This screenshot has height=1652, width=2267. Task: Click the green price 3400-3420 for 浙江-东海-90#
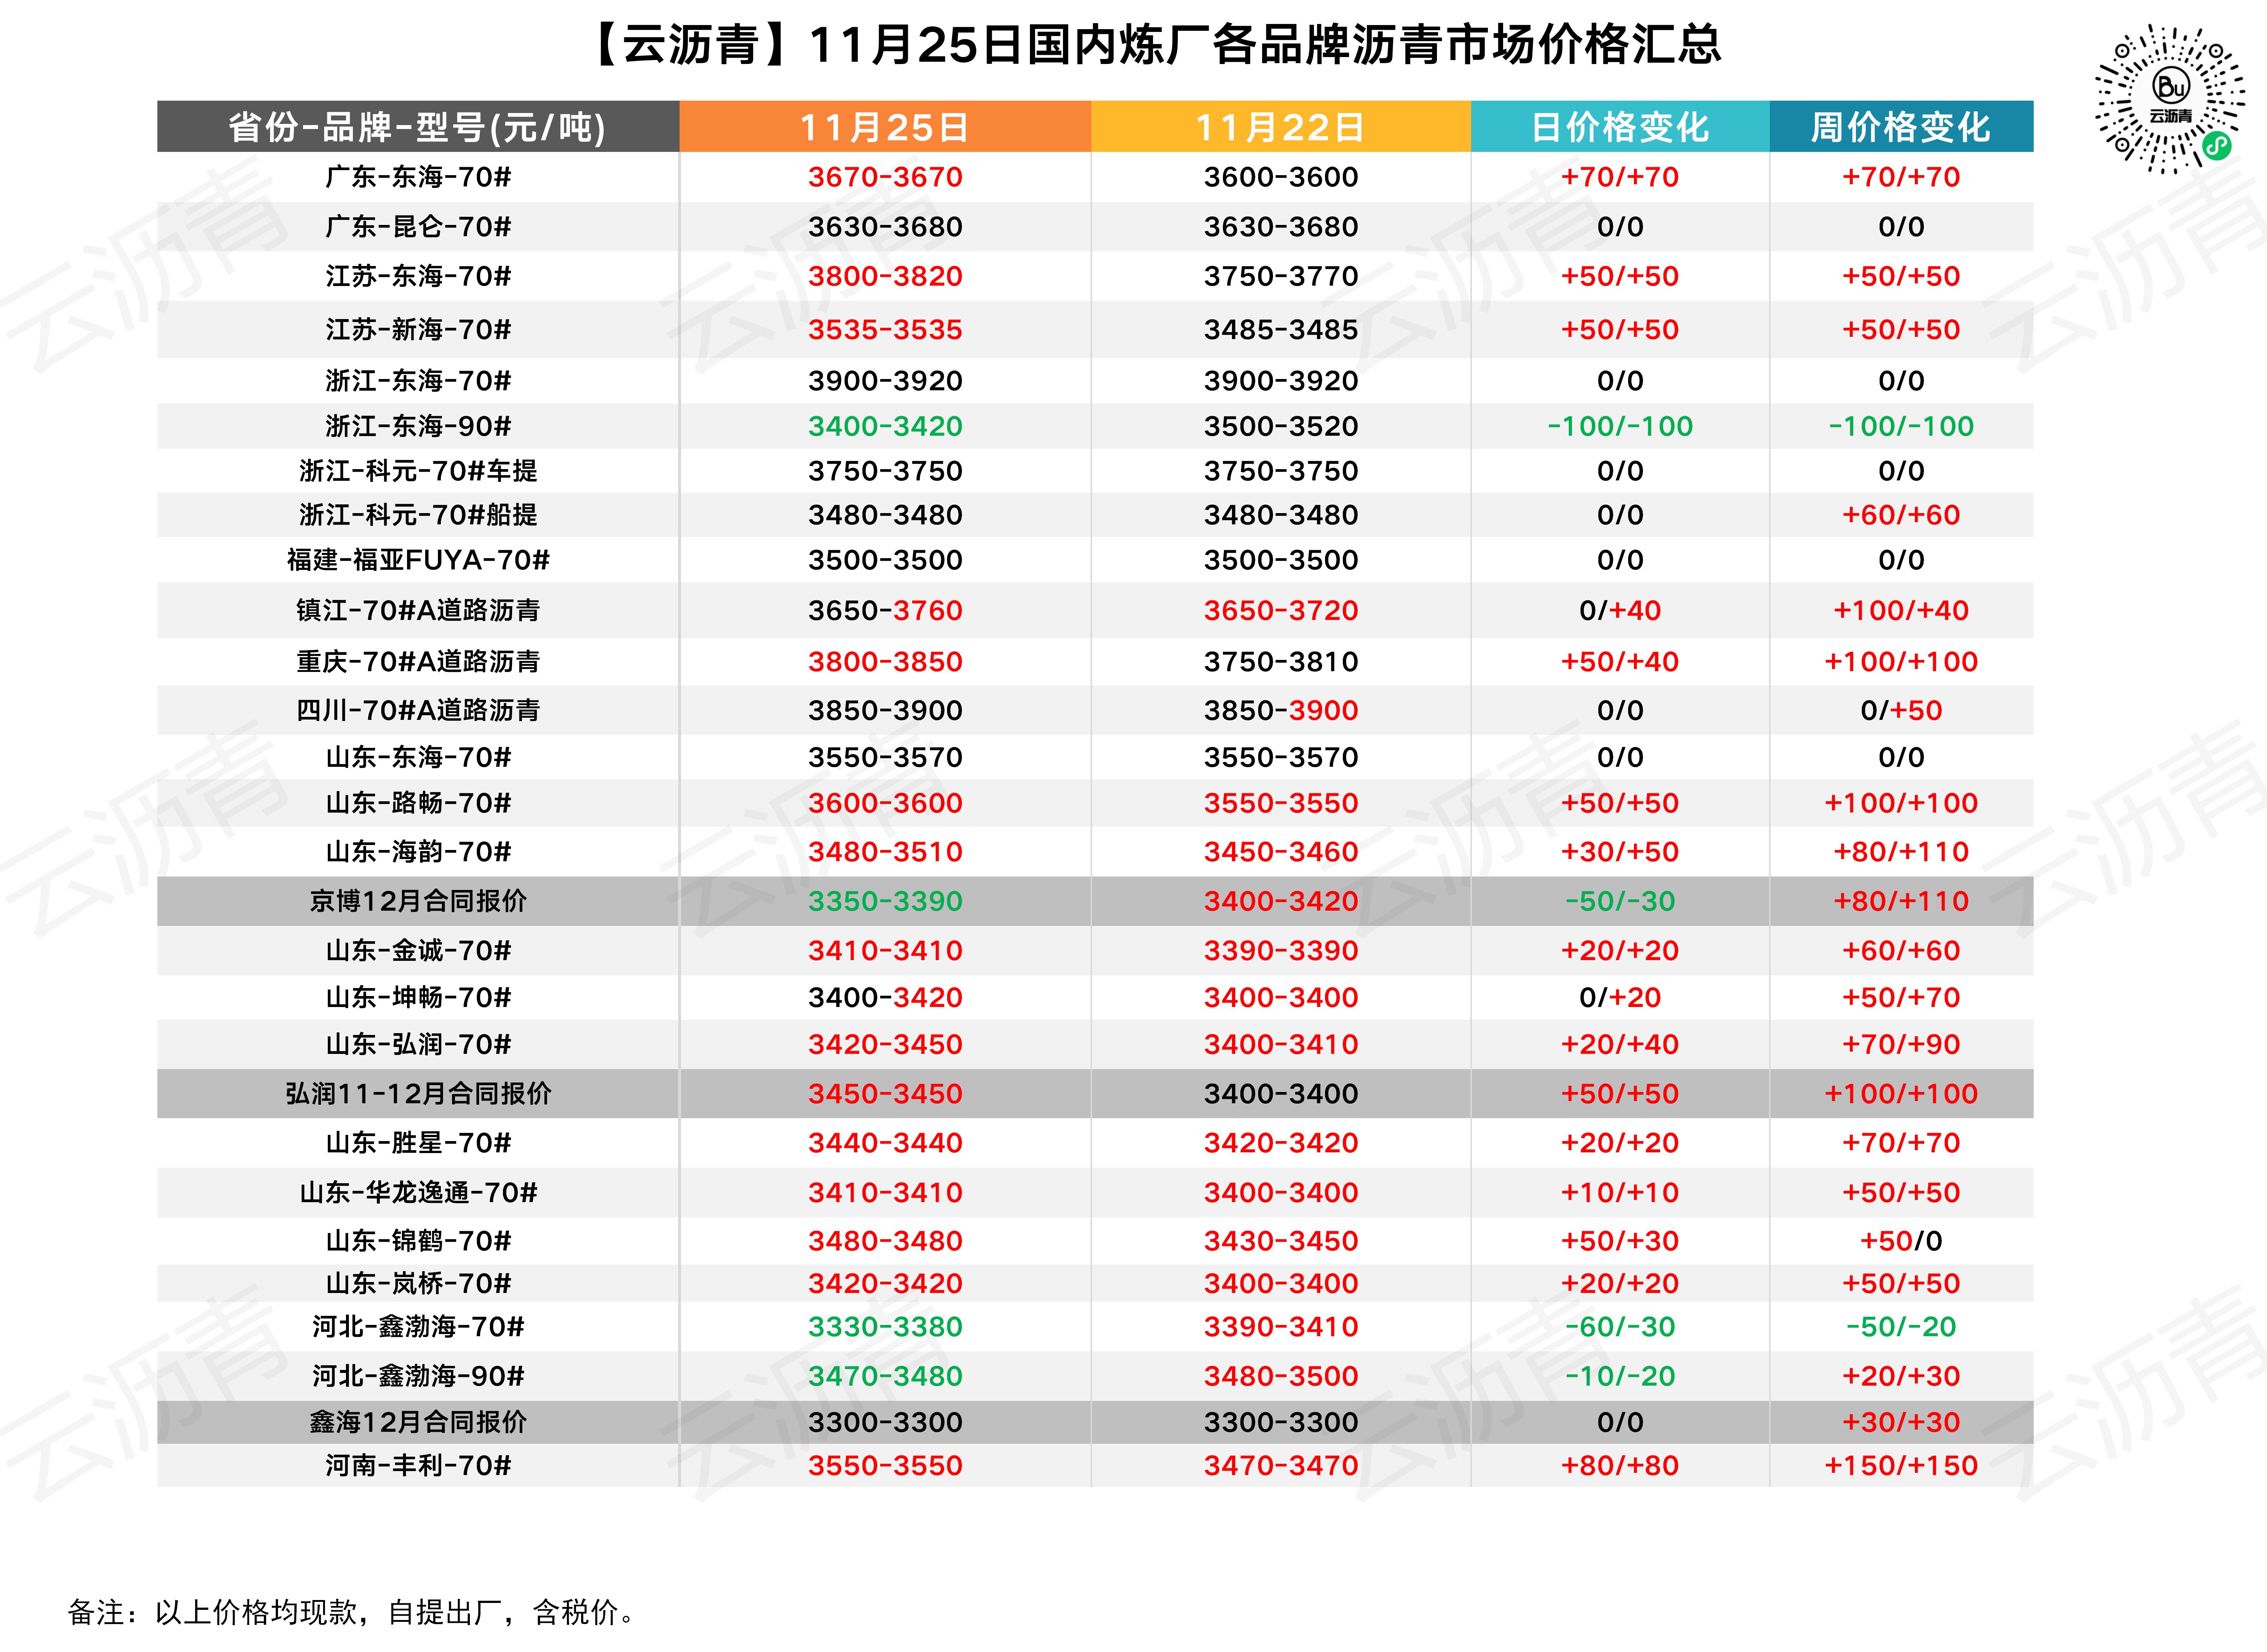point(885,426)
